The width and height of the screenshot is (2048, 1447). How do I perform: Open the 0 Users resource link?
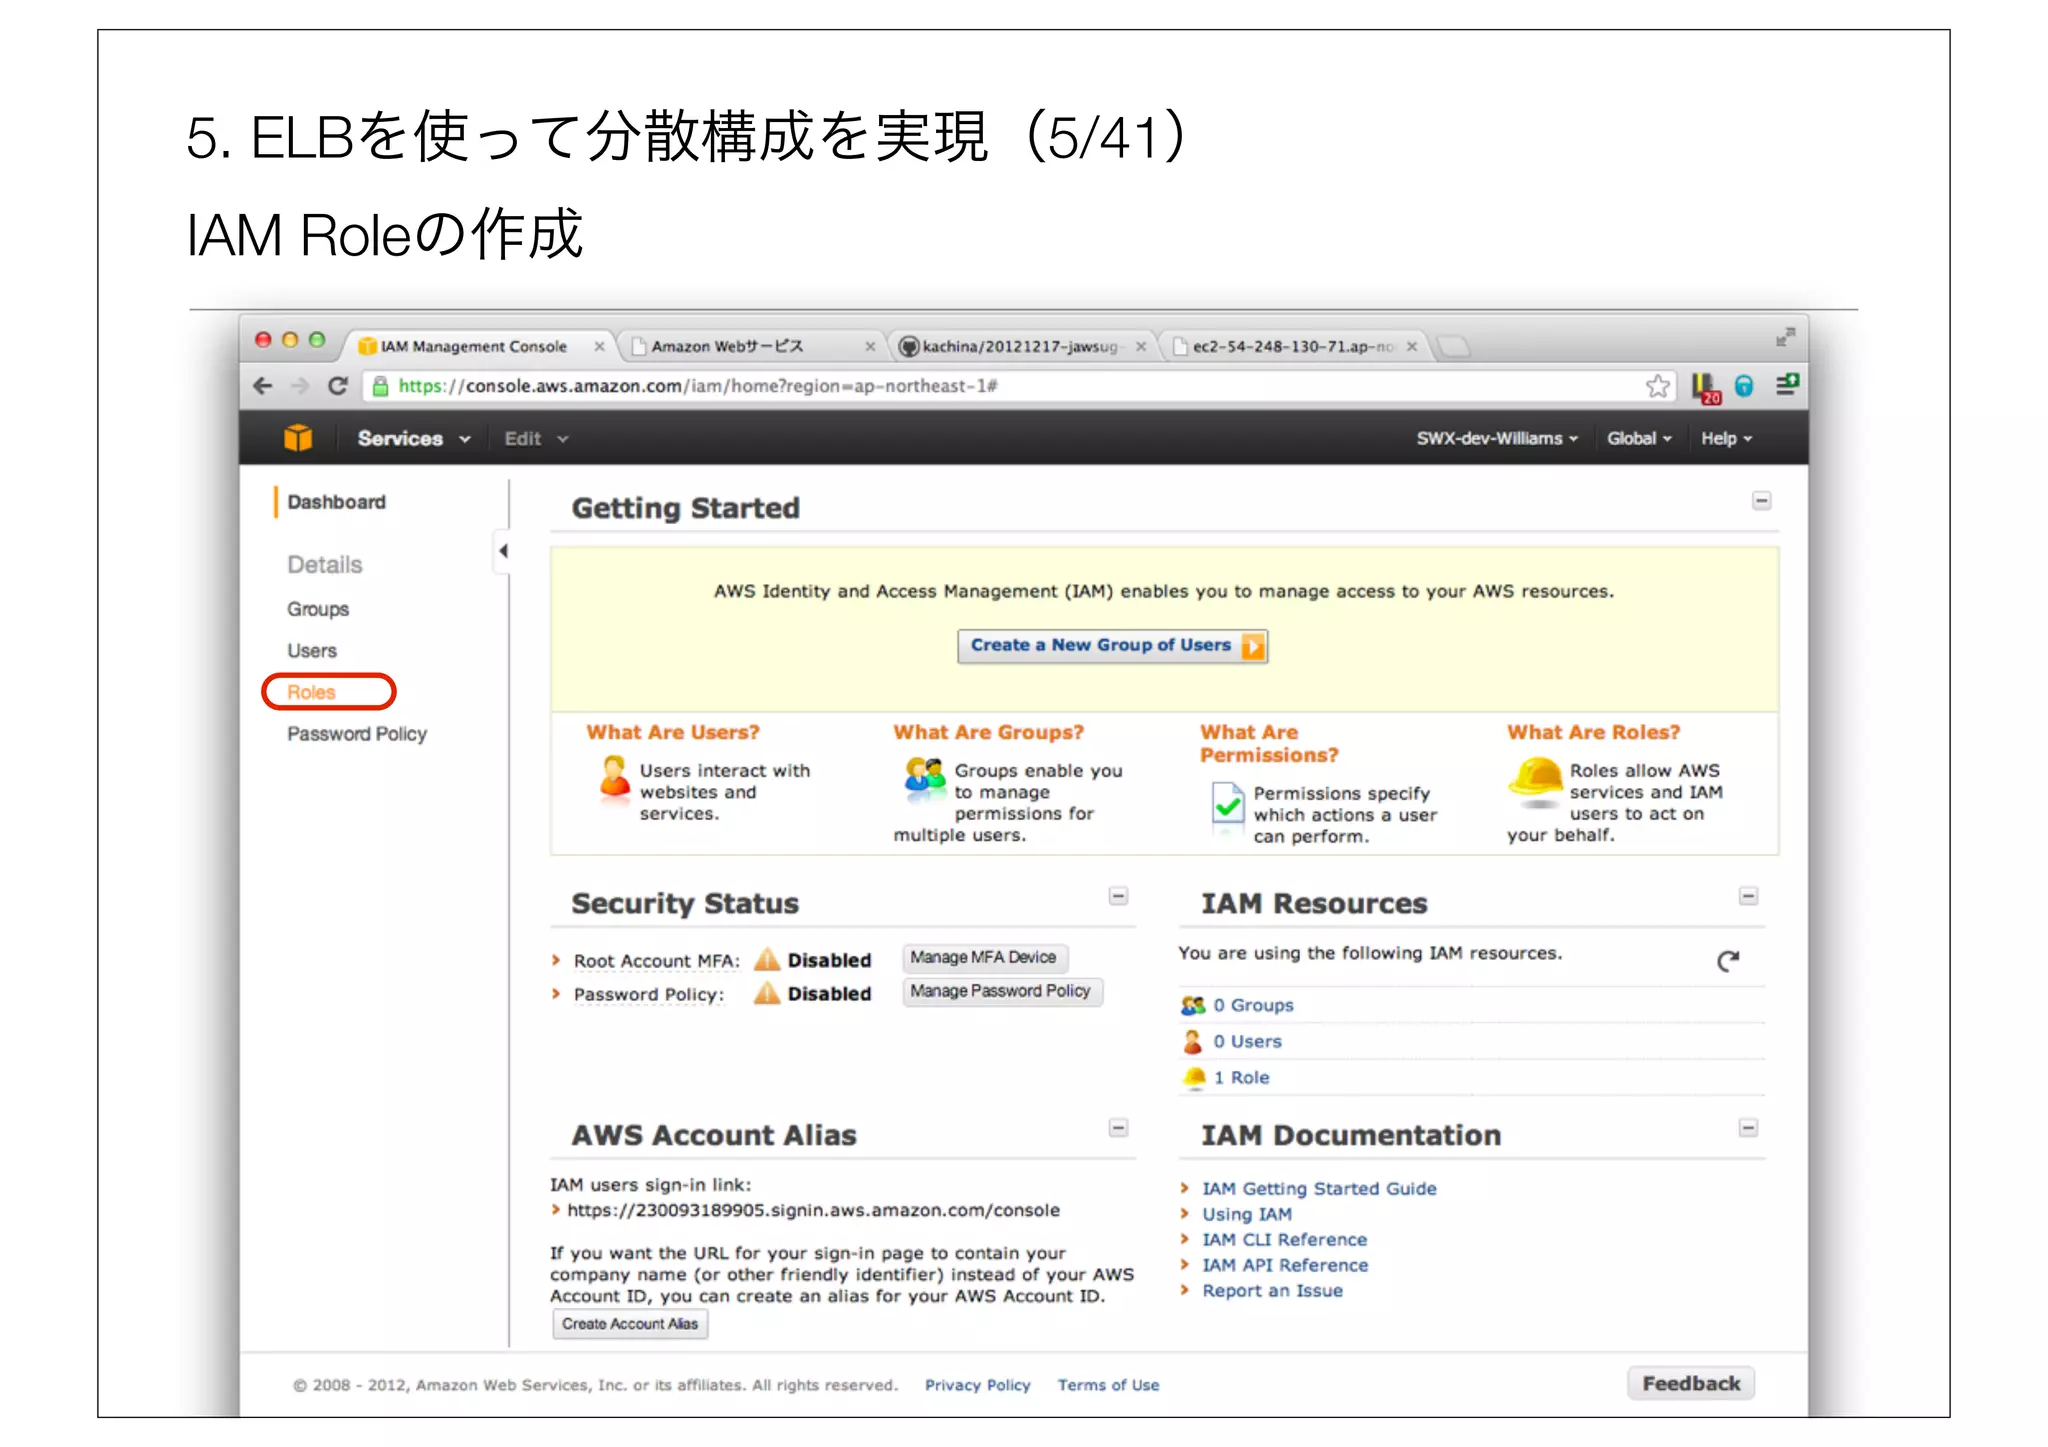[x=1247, y=1041]
